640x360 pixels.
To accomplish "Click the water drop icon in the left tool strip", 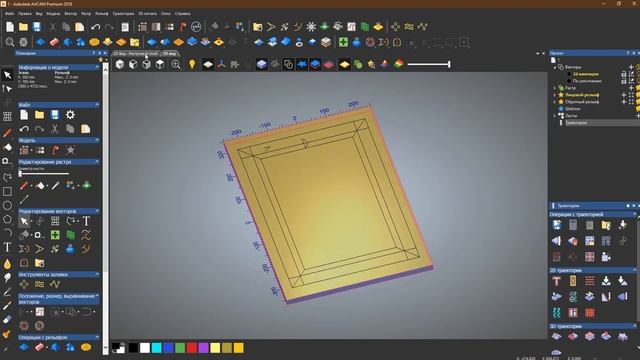I will [7, 264].
